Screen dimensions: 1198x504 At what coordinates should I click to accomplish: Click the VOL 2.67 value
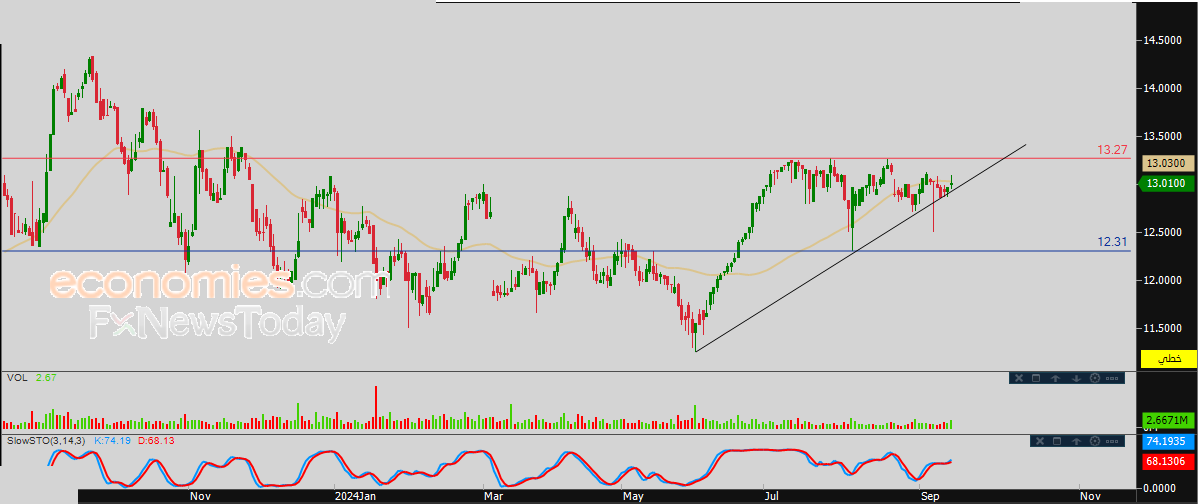coord(44,378)
